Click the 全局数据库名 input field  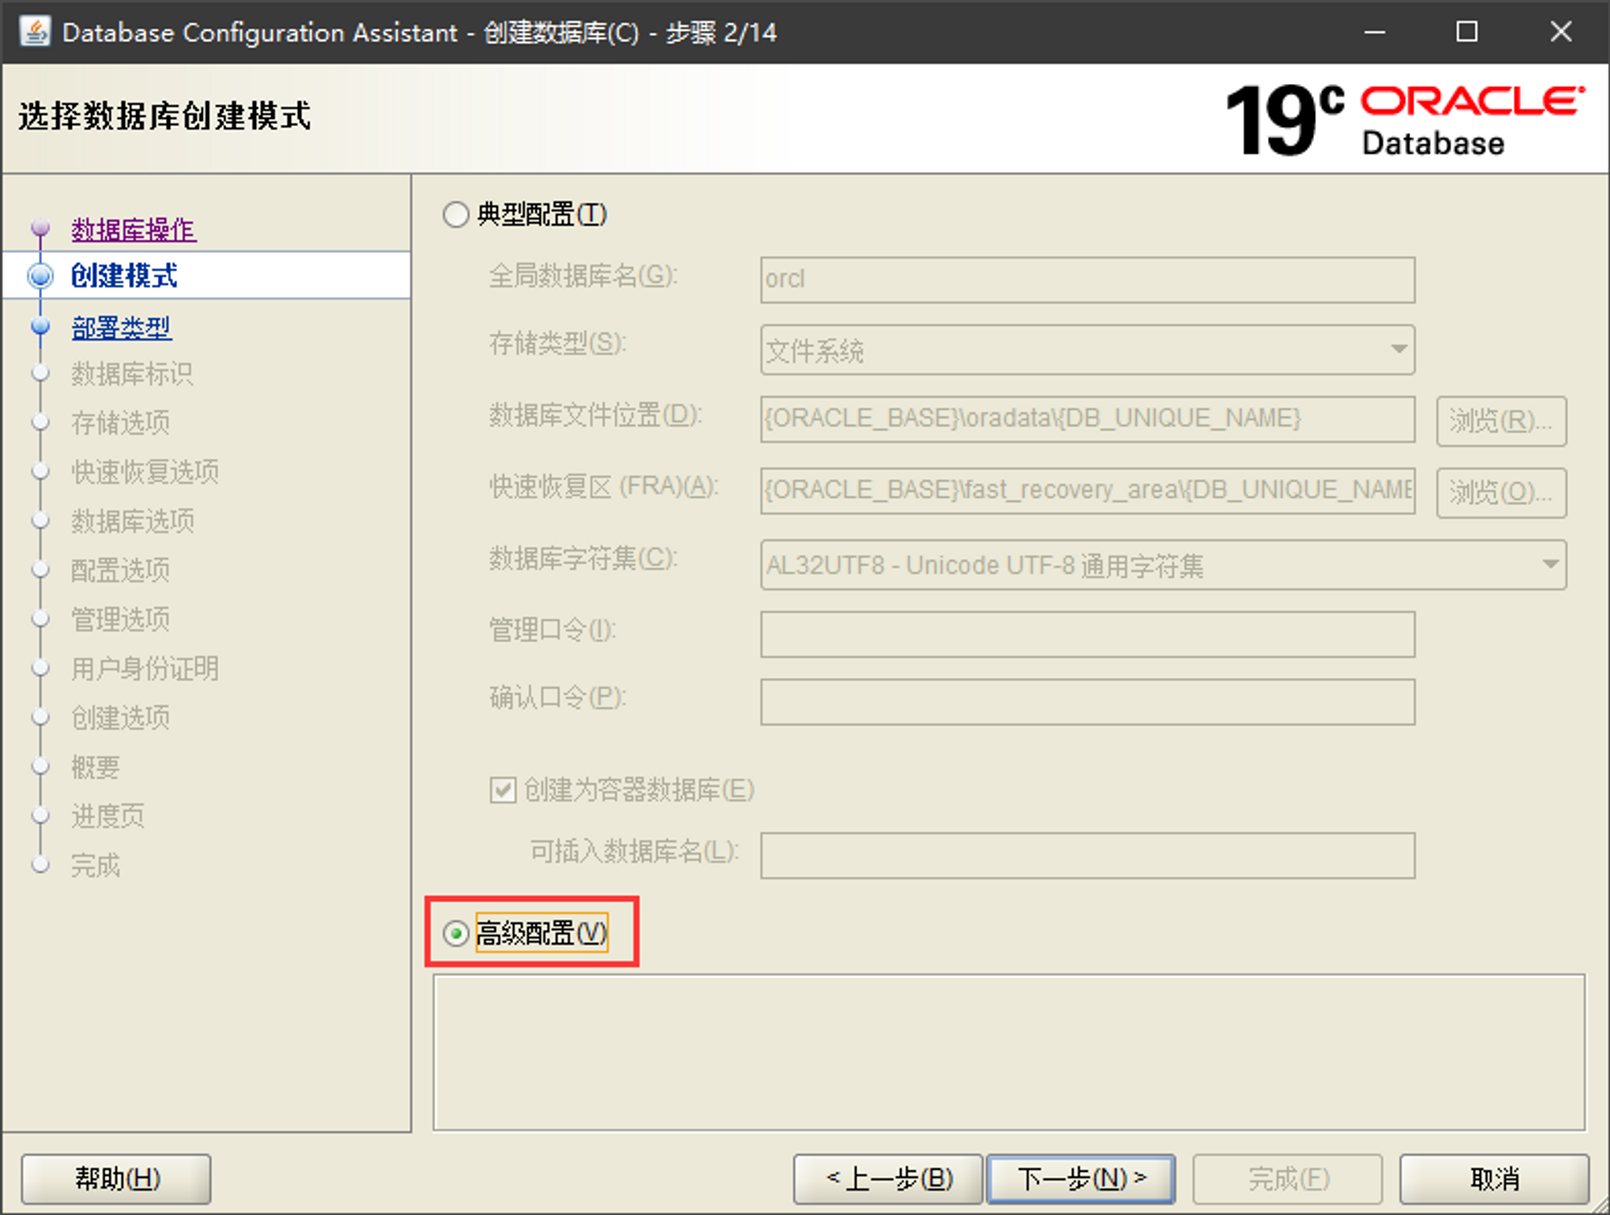tap(1087, 279)
